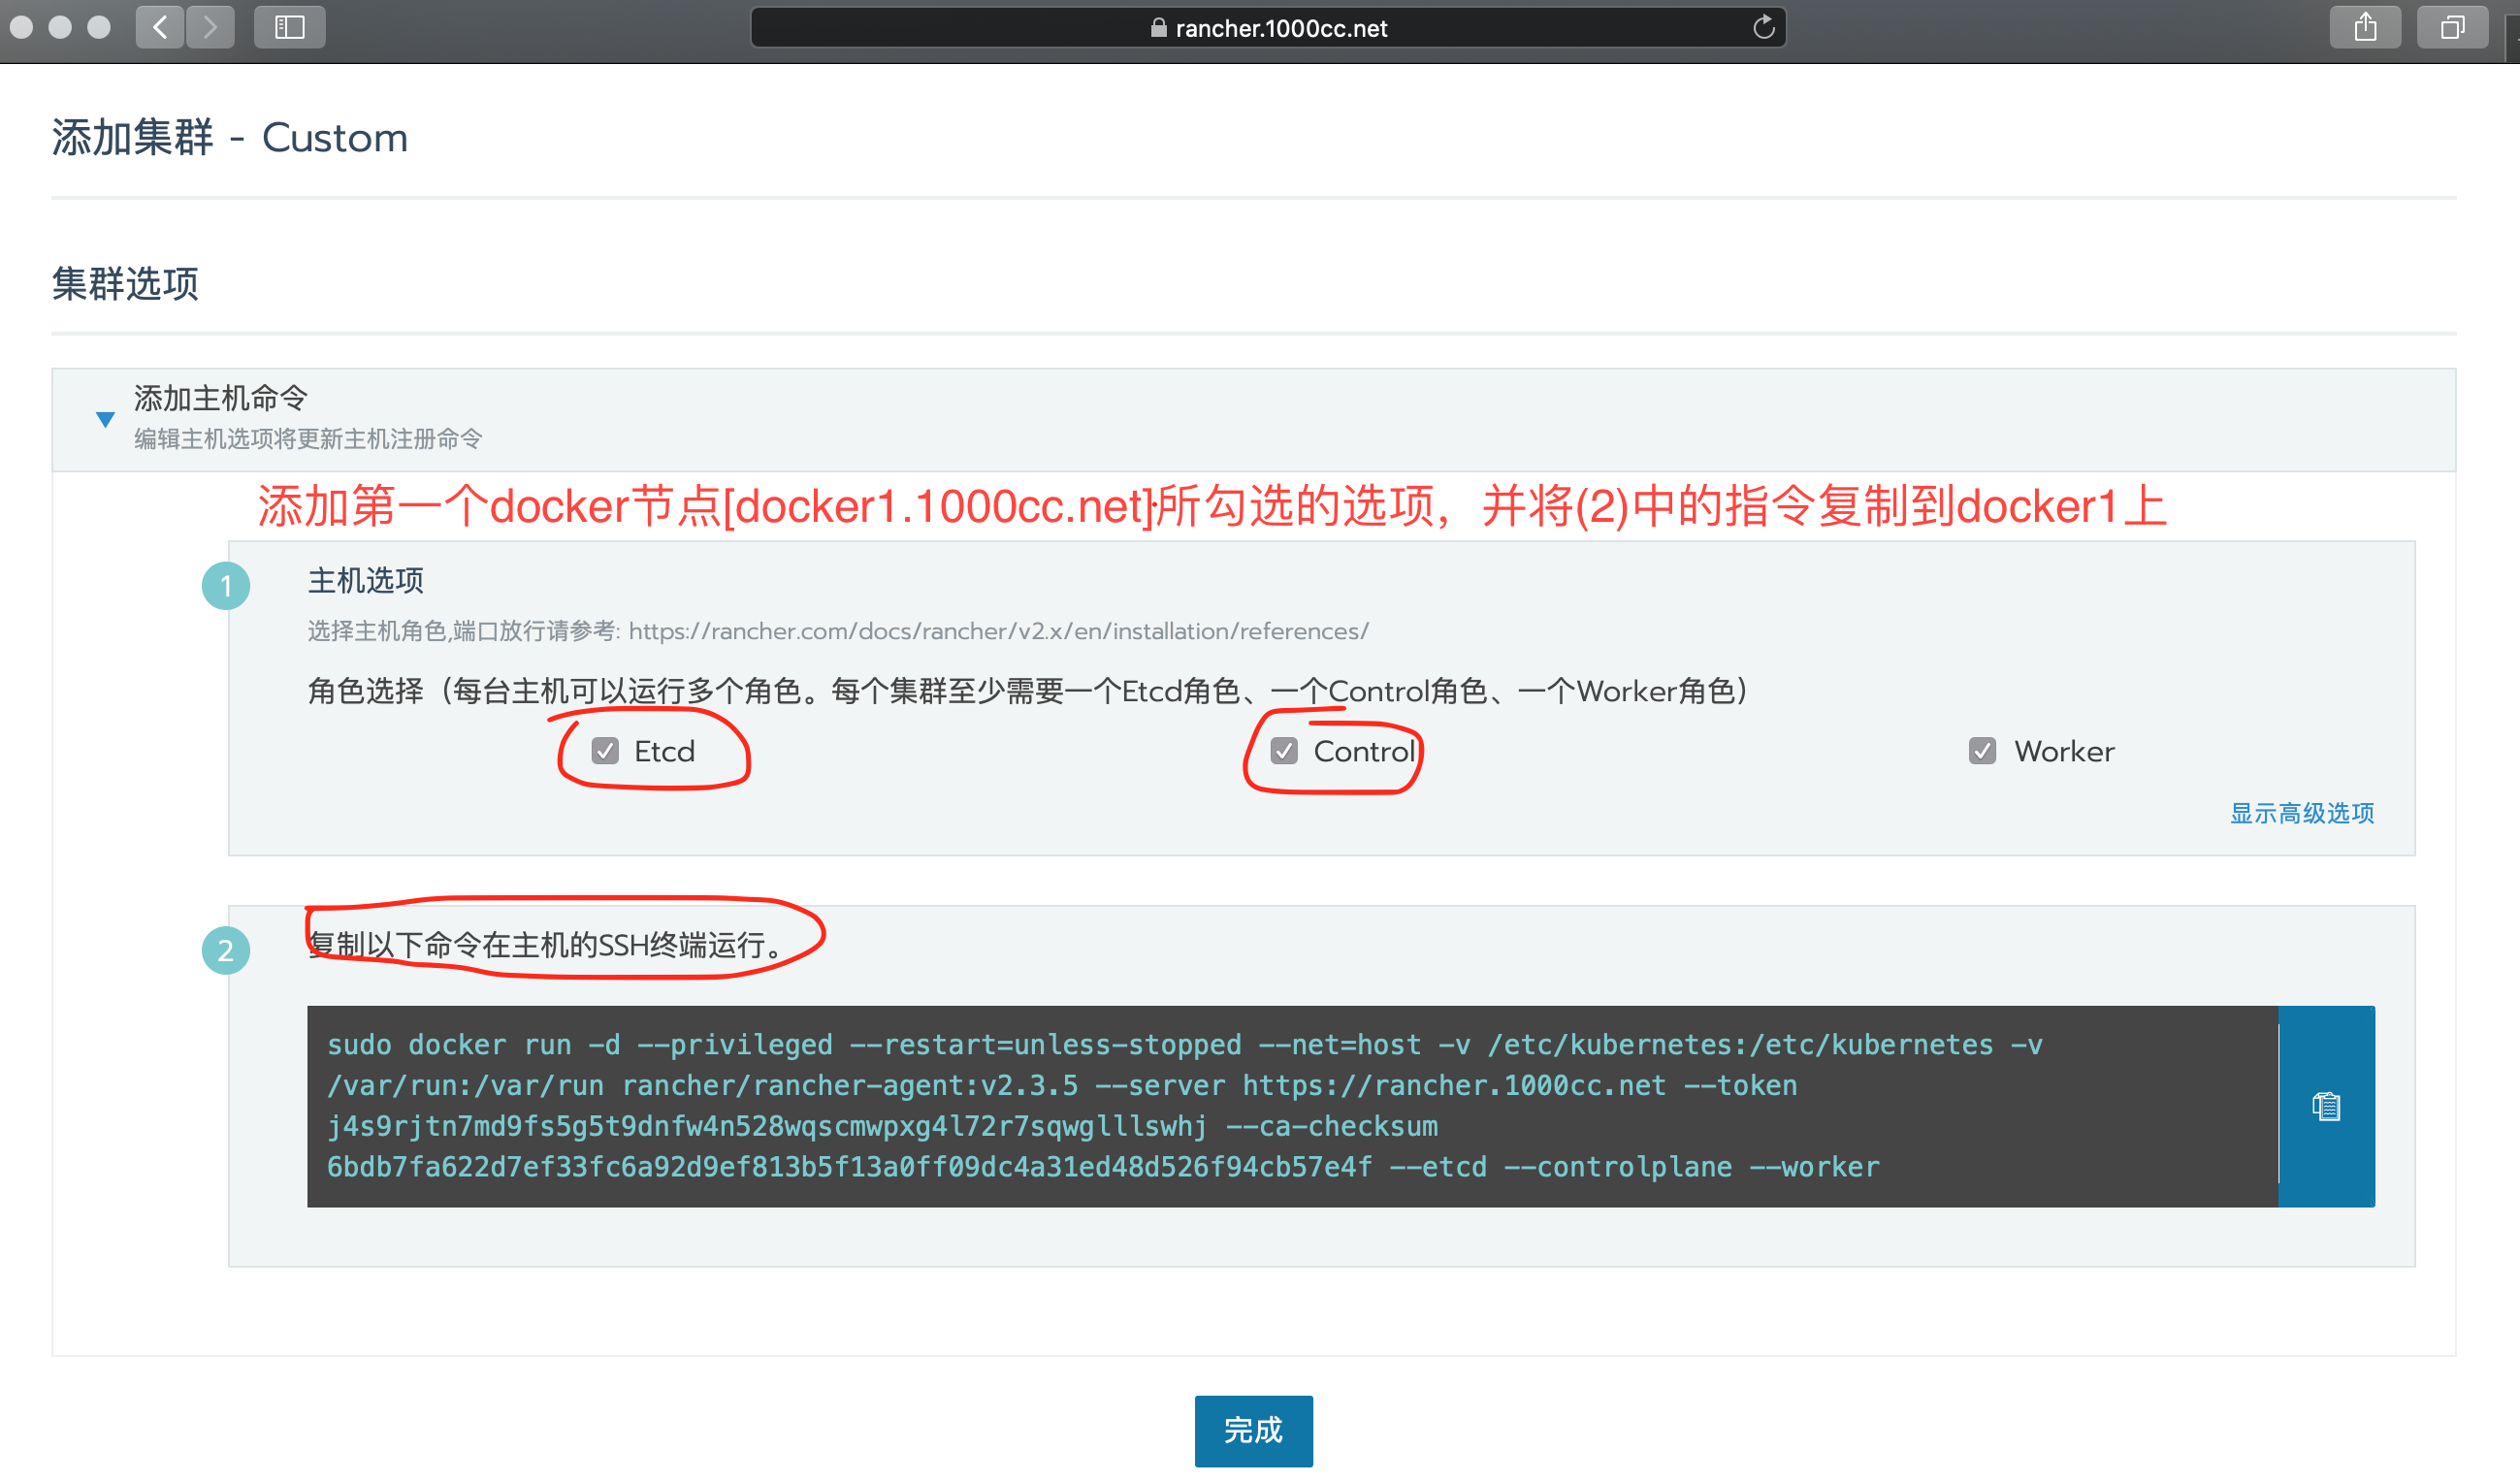Click the 主机选项 heading
Screen dimensions: 2520x1482
(x=366, y=580)
